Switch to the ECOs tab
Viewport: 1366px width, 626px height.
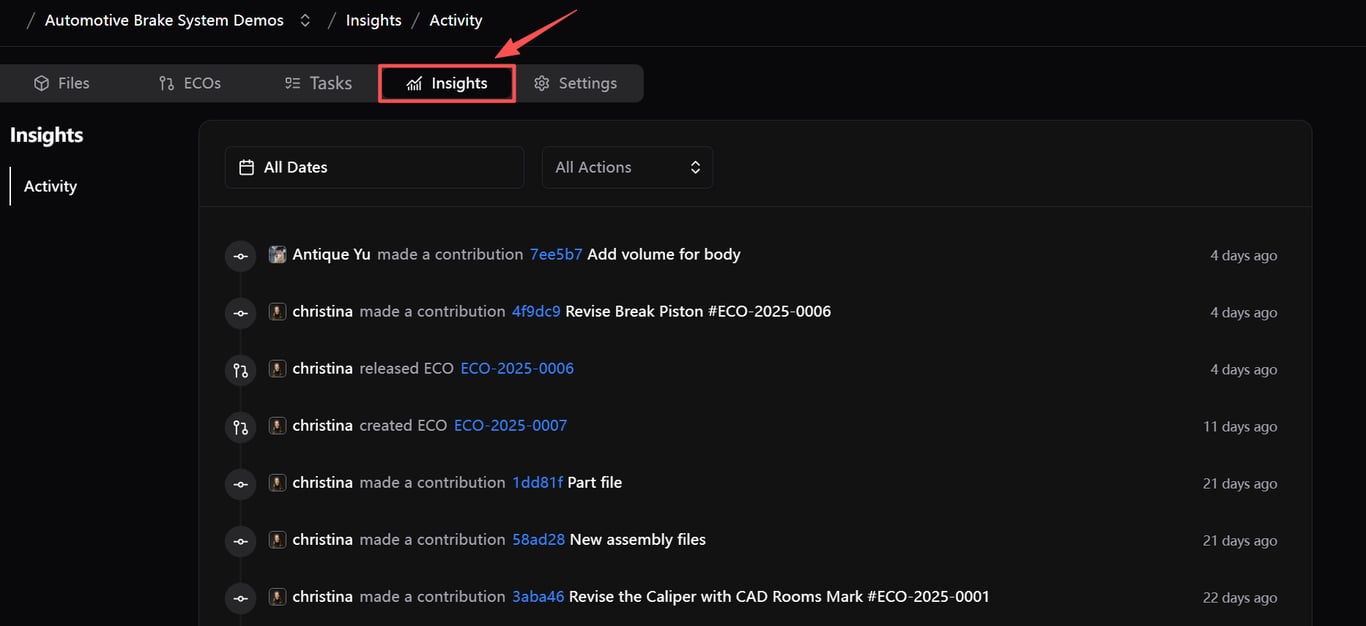[190, 83]
